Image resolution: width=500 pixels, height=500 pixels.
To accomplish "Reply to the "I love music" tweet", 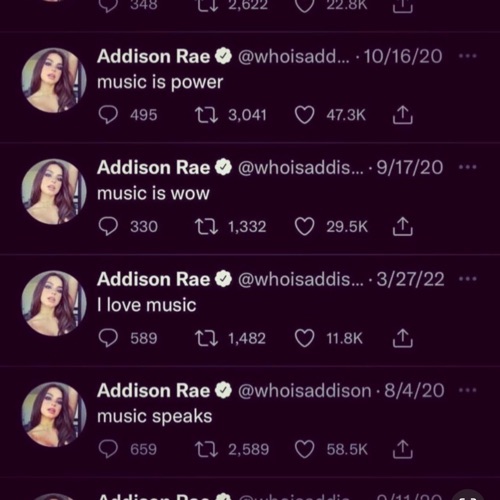I will coord(108,338).
